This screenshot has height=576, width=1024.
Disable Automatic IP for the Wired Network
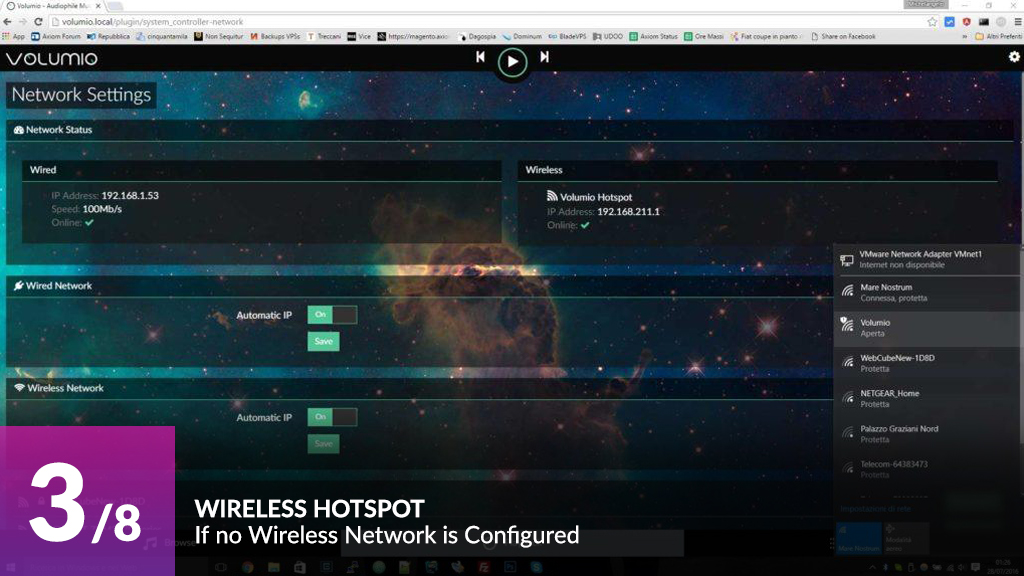pyautogui.click(x=330, y=314)
